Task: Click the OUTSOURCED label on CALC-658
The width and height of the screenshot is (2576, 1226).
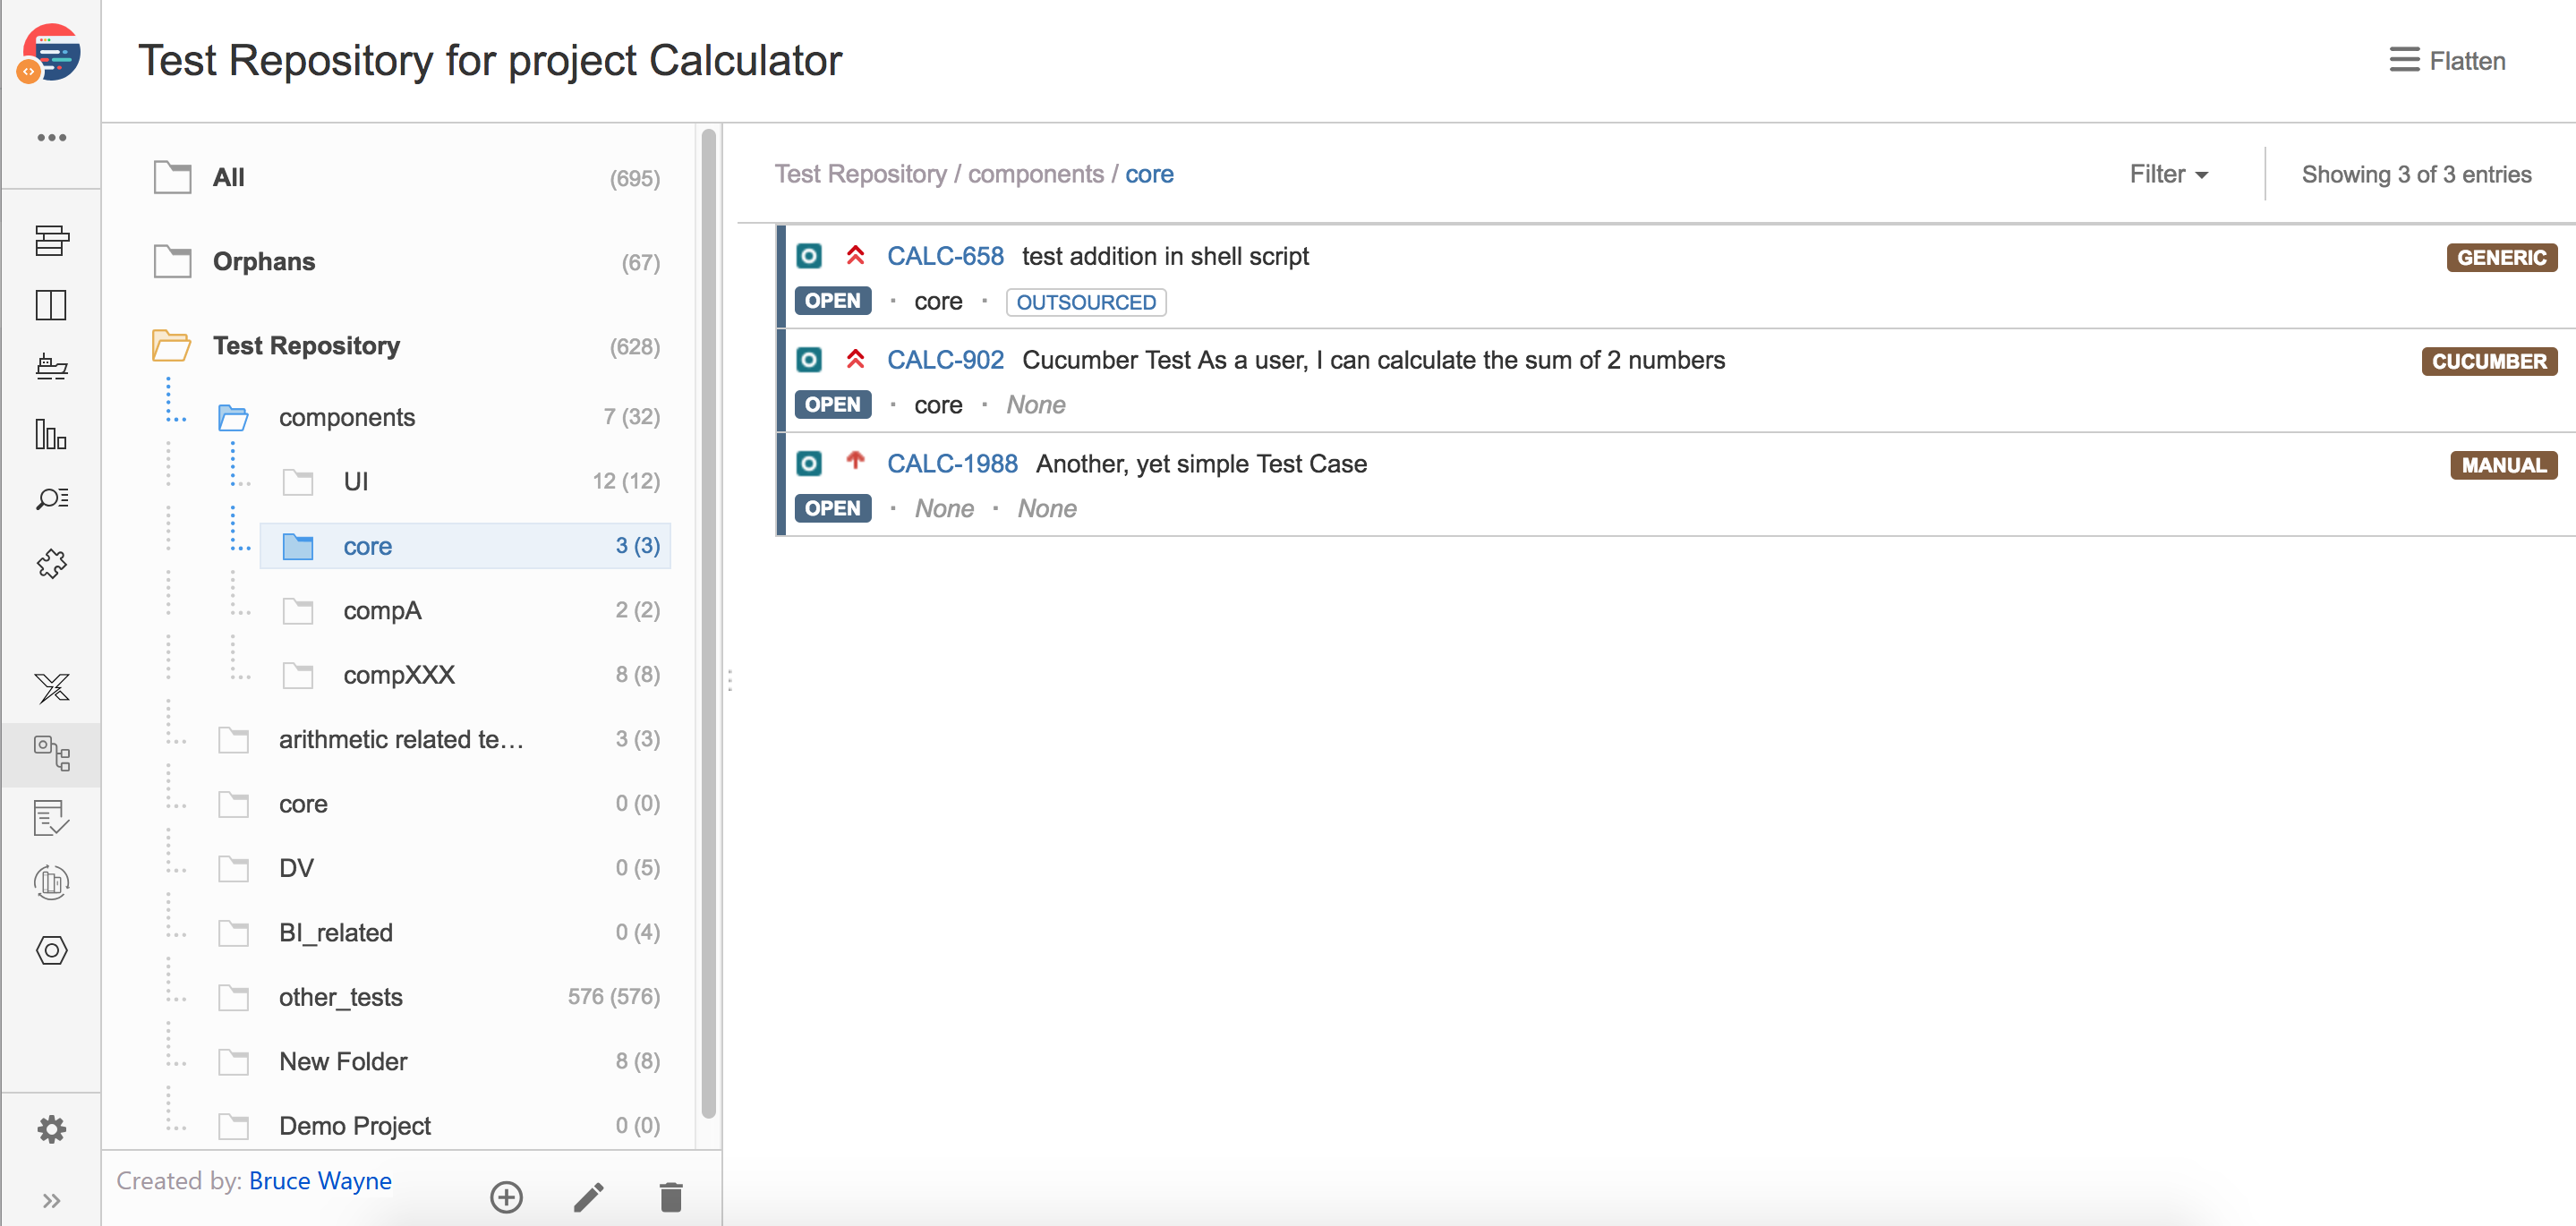Action: click(1086, 302)
